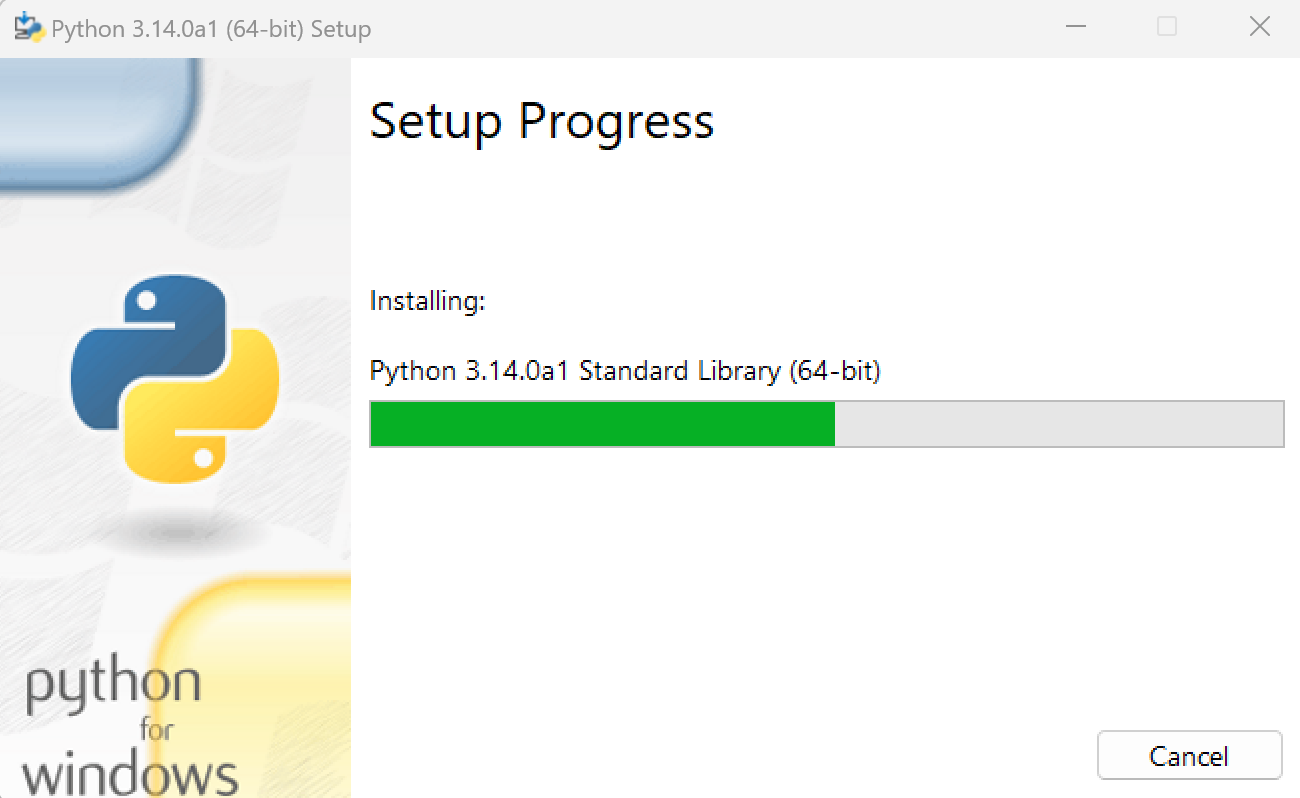Cancel the Python installation
This screenshot has height=798, width=1300.
click(1189, 755)
